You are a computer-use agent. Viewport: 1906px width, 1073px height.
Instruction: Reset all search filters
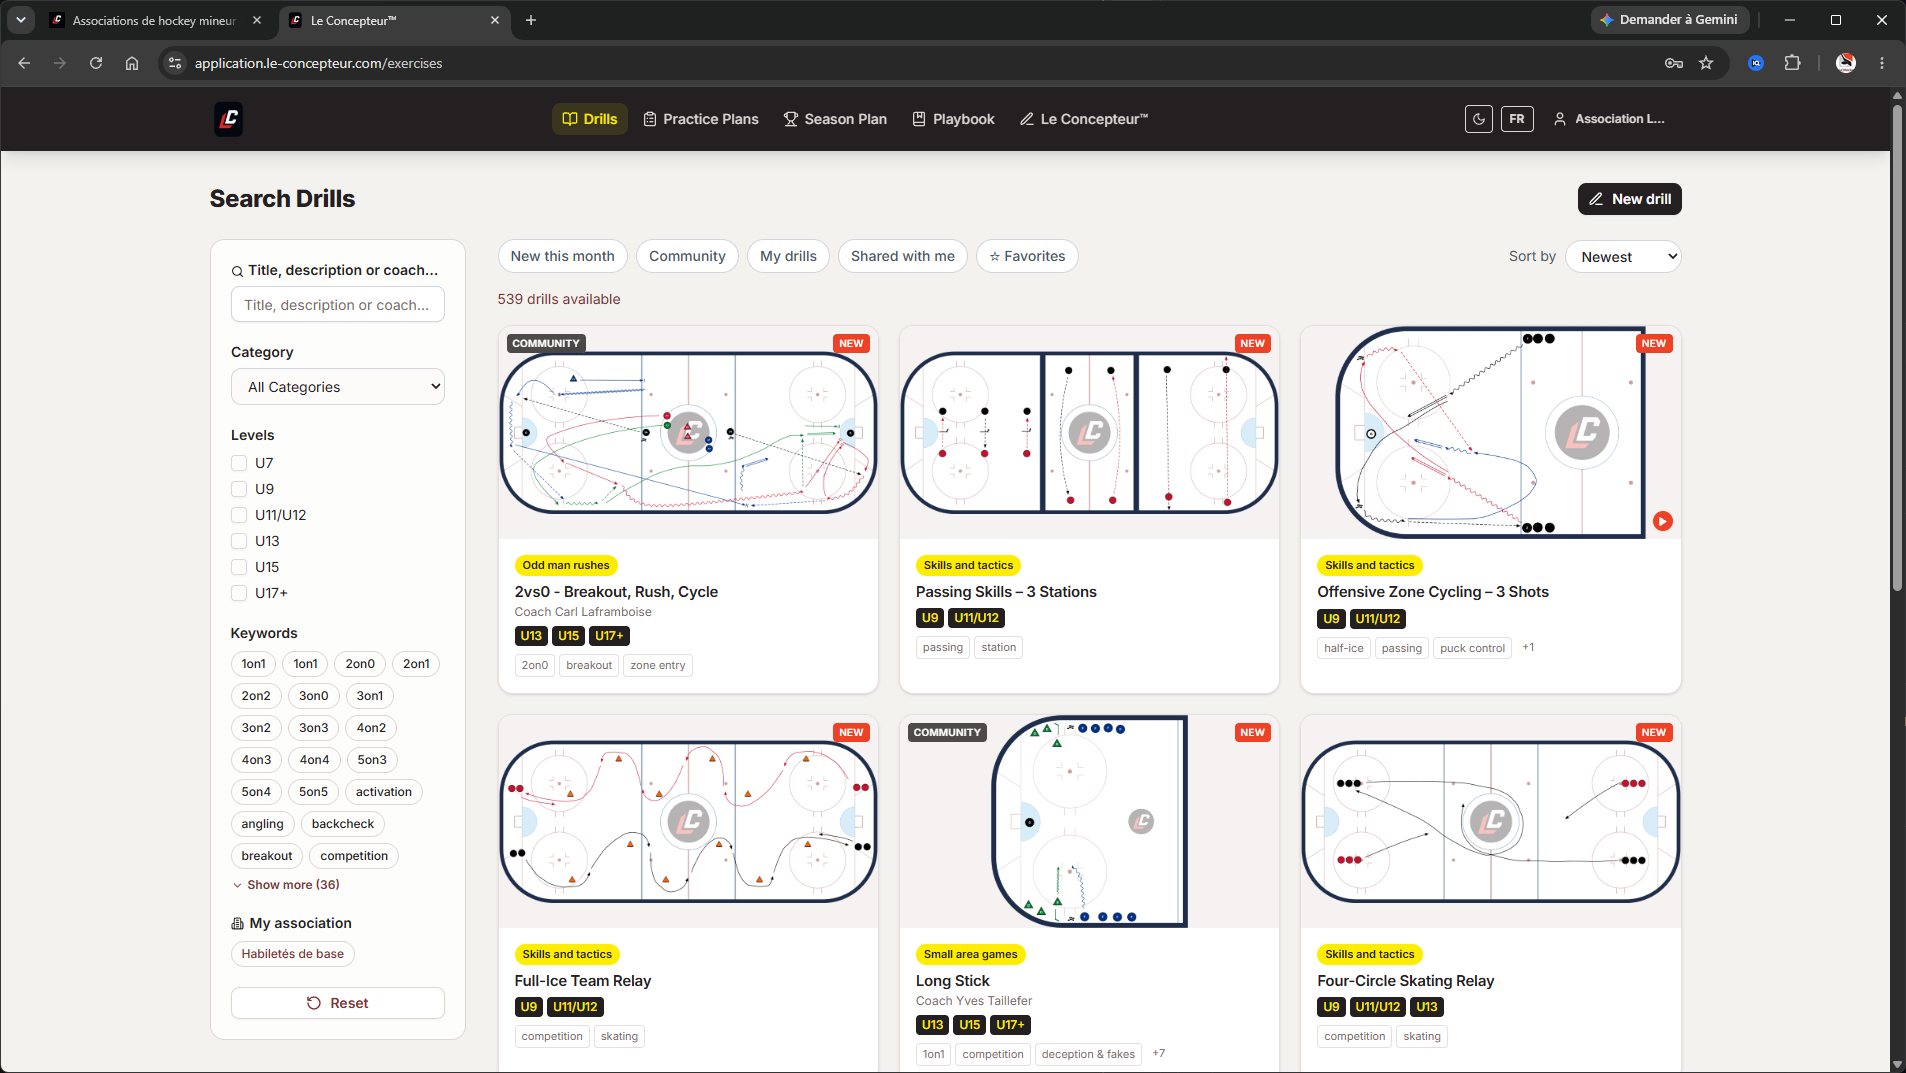(x=338, y=1003)
